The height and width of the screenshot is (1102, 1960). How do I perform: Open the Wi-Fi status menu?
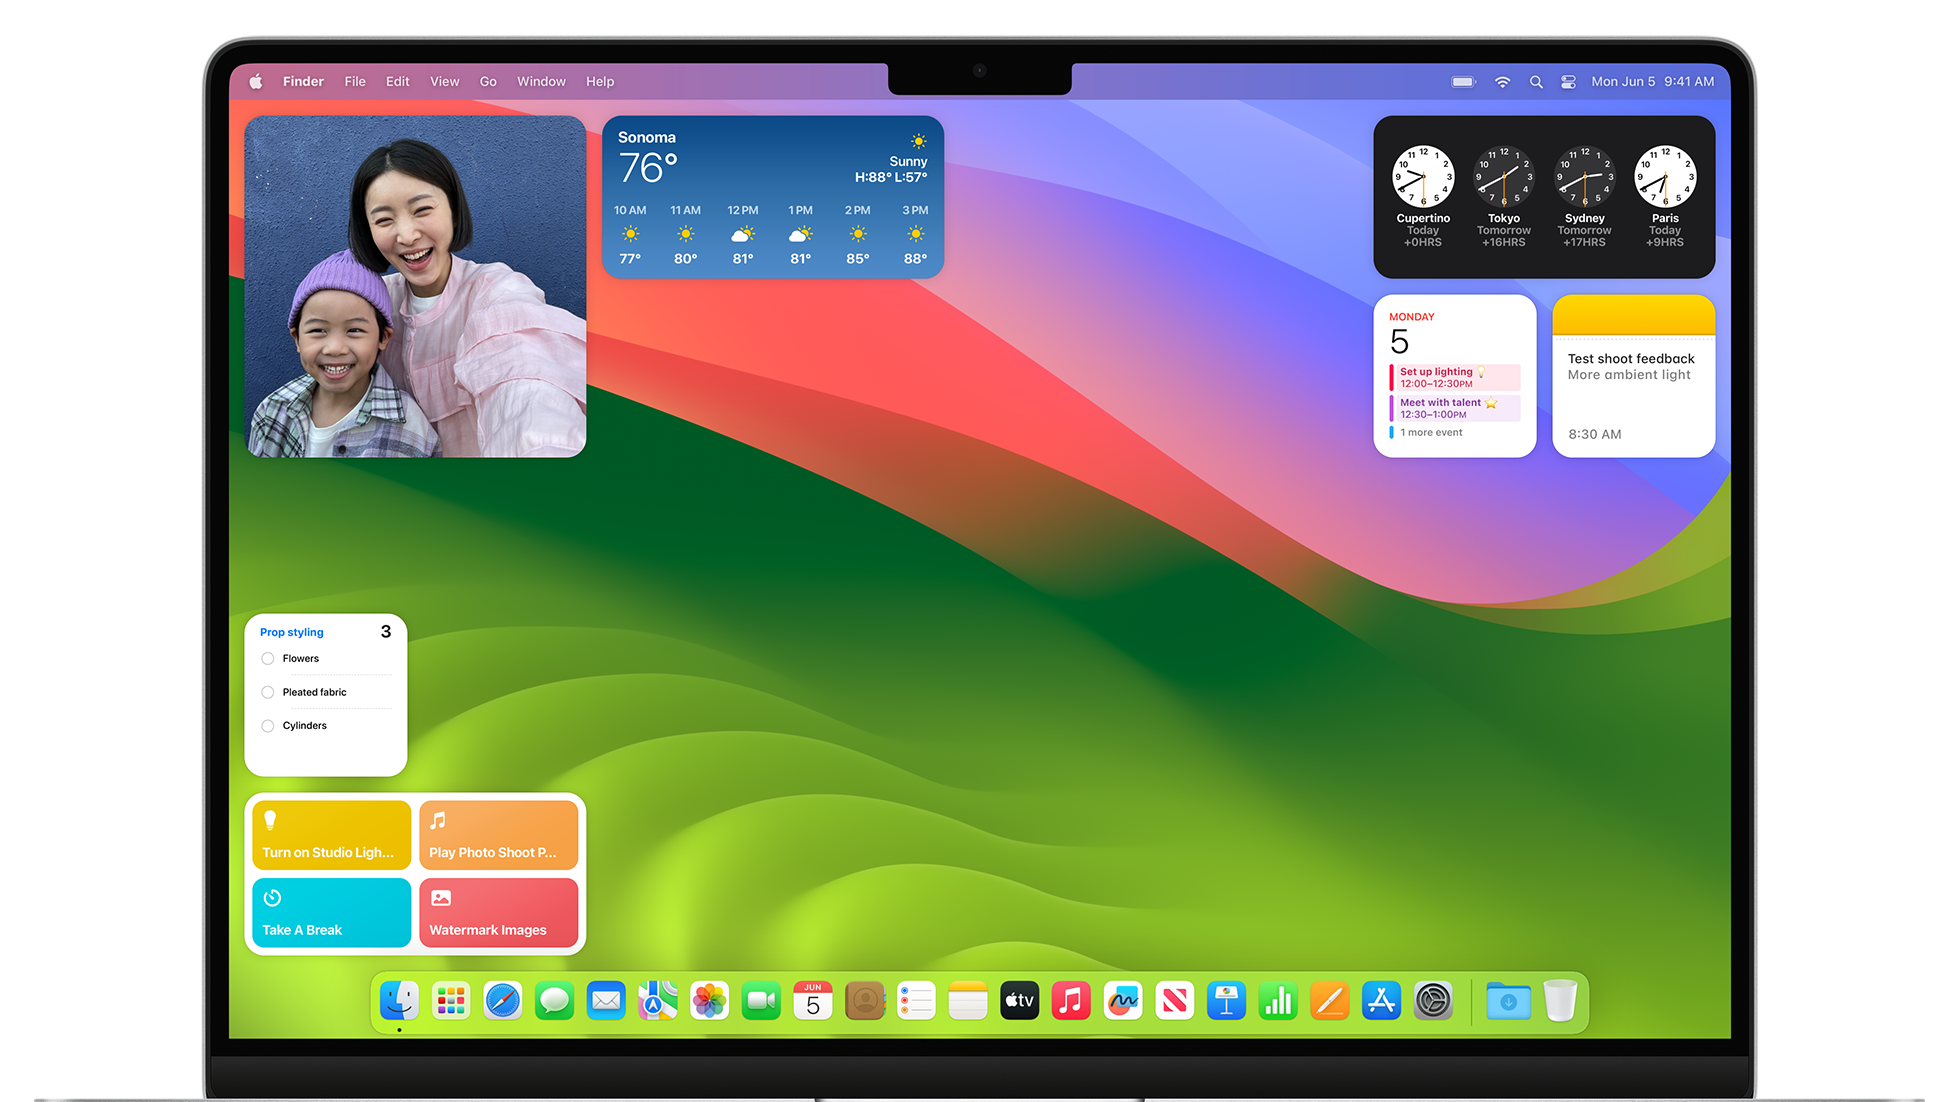pyautogui.click(x=1502, y=82)
